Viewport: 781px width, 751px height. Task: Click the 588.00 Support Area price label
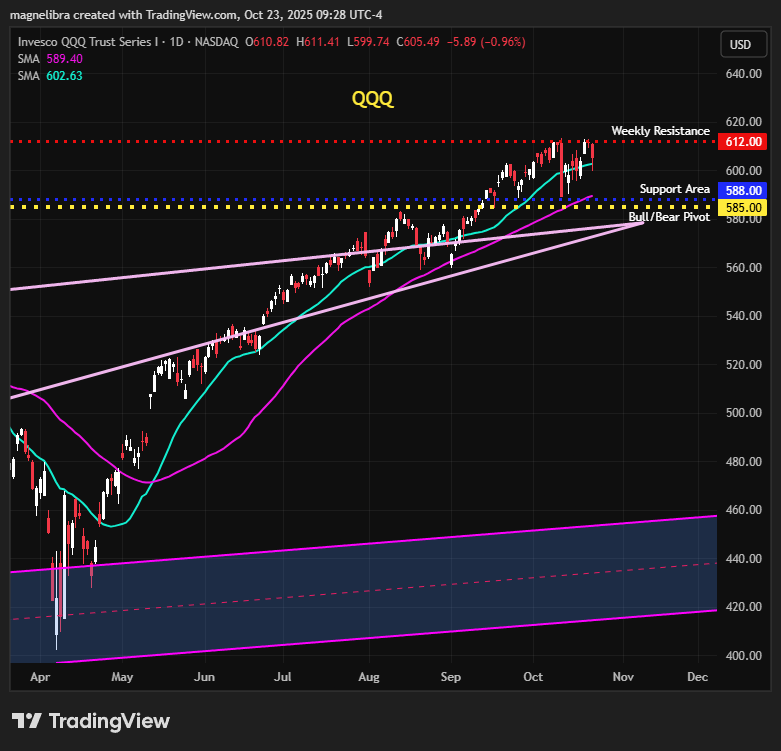(x=743, y=190)
